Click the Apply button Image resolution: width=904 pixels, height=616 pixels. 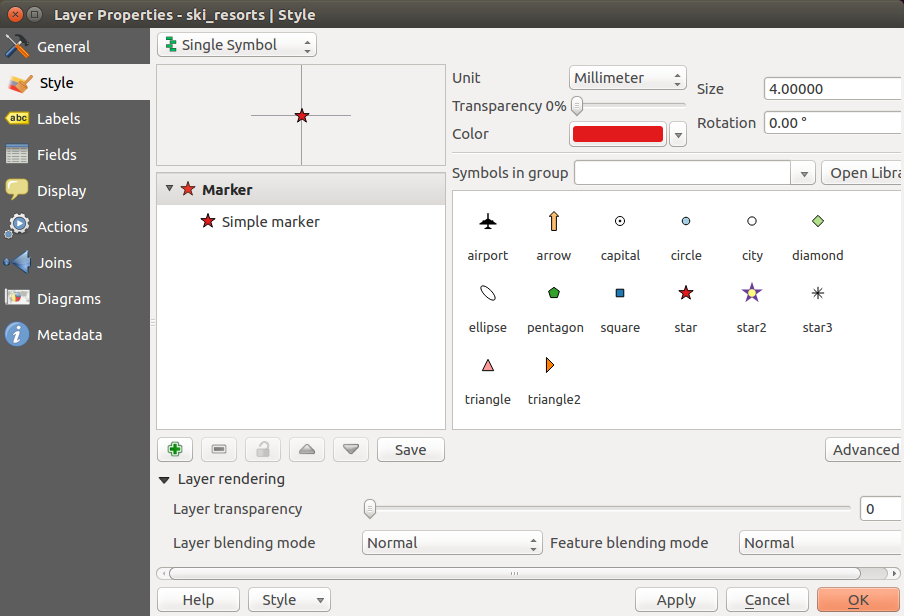[676, 600]
